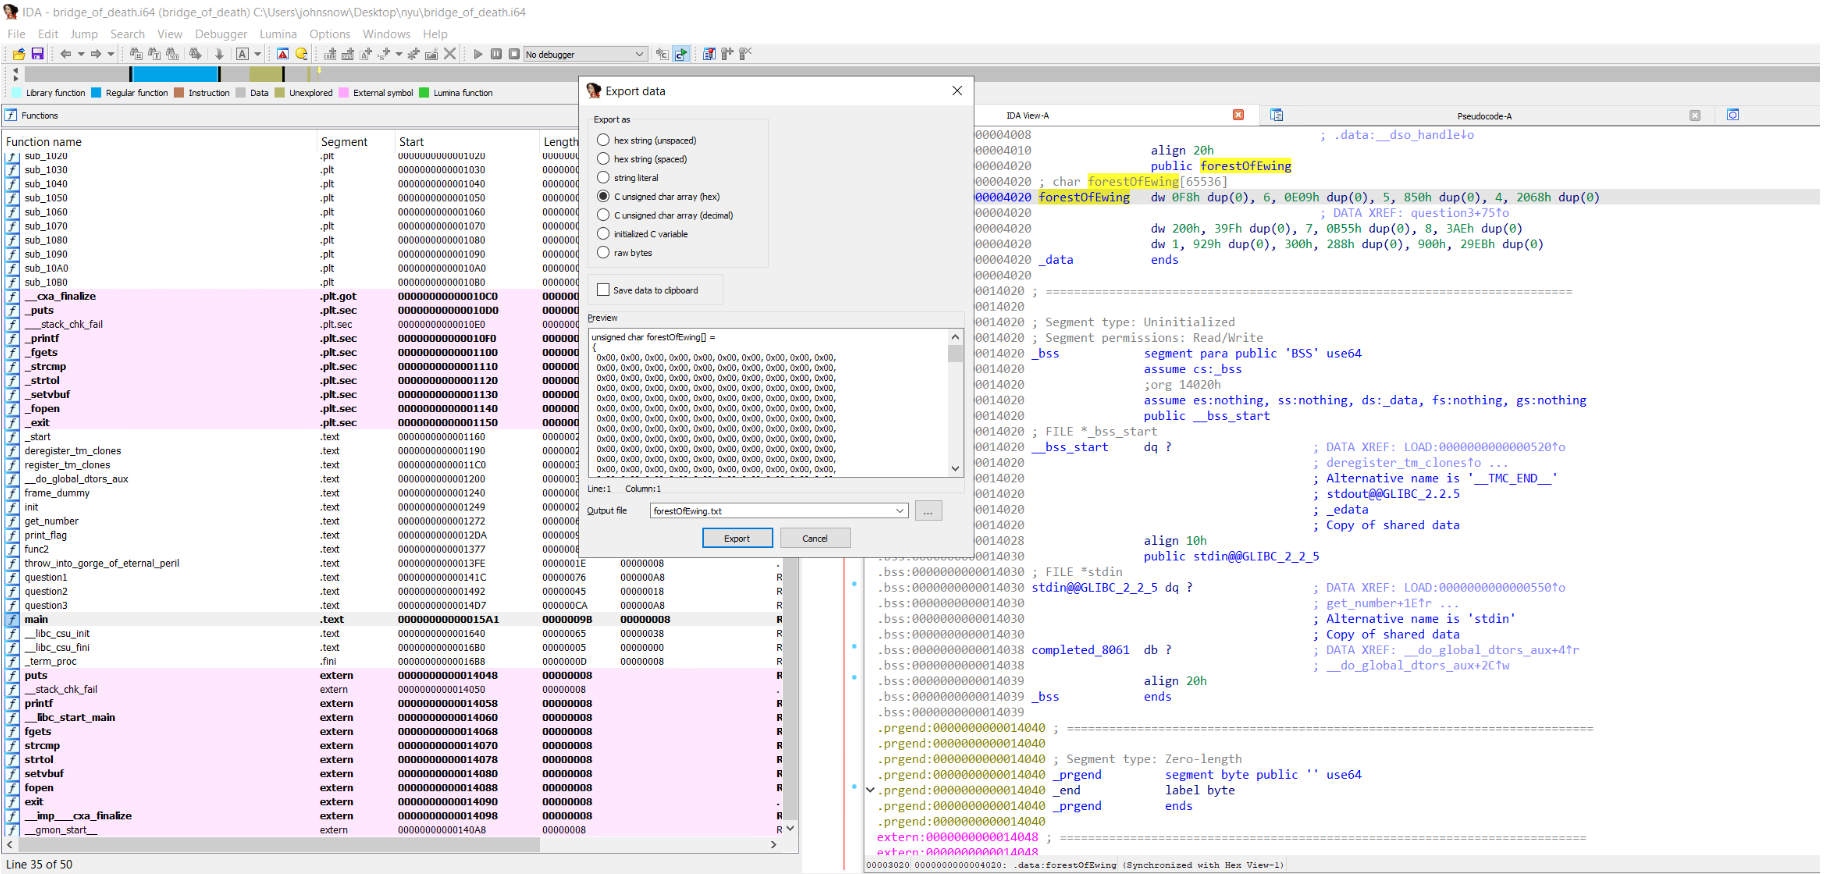Jump forward with the right arrow icon
This screenshot has width=1828, height=874.
coord(96,54)
